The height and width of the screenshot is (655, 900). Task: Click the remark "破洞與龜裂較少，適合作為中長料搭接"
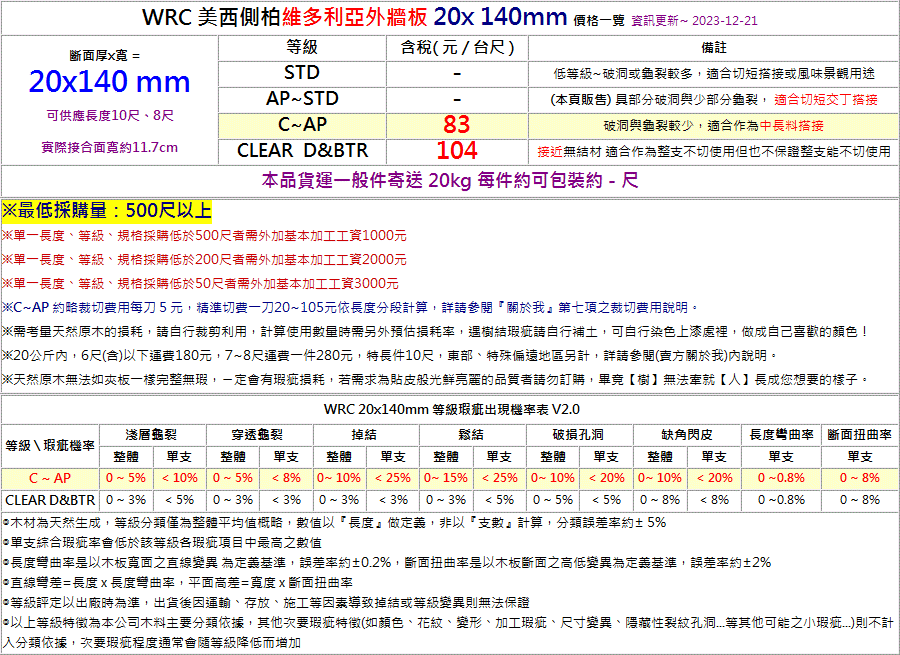(713, 125)
